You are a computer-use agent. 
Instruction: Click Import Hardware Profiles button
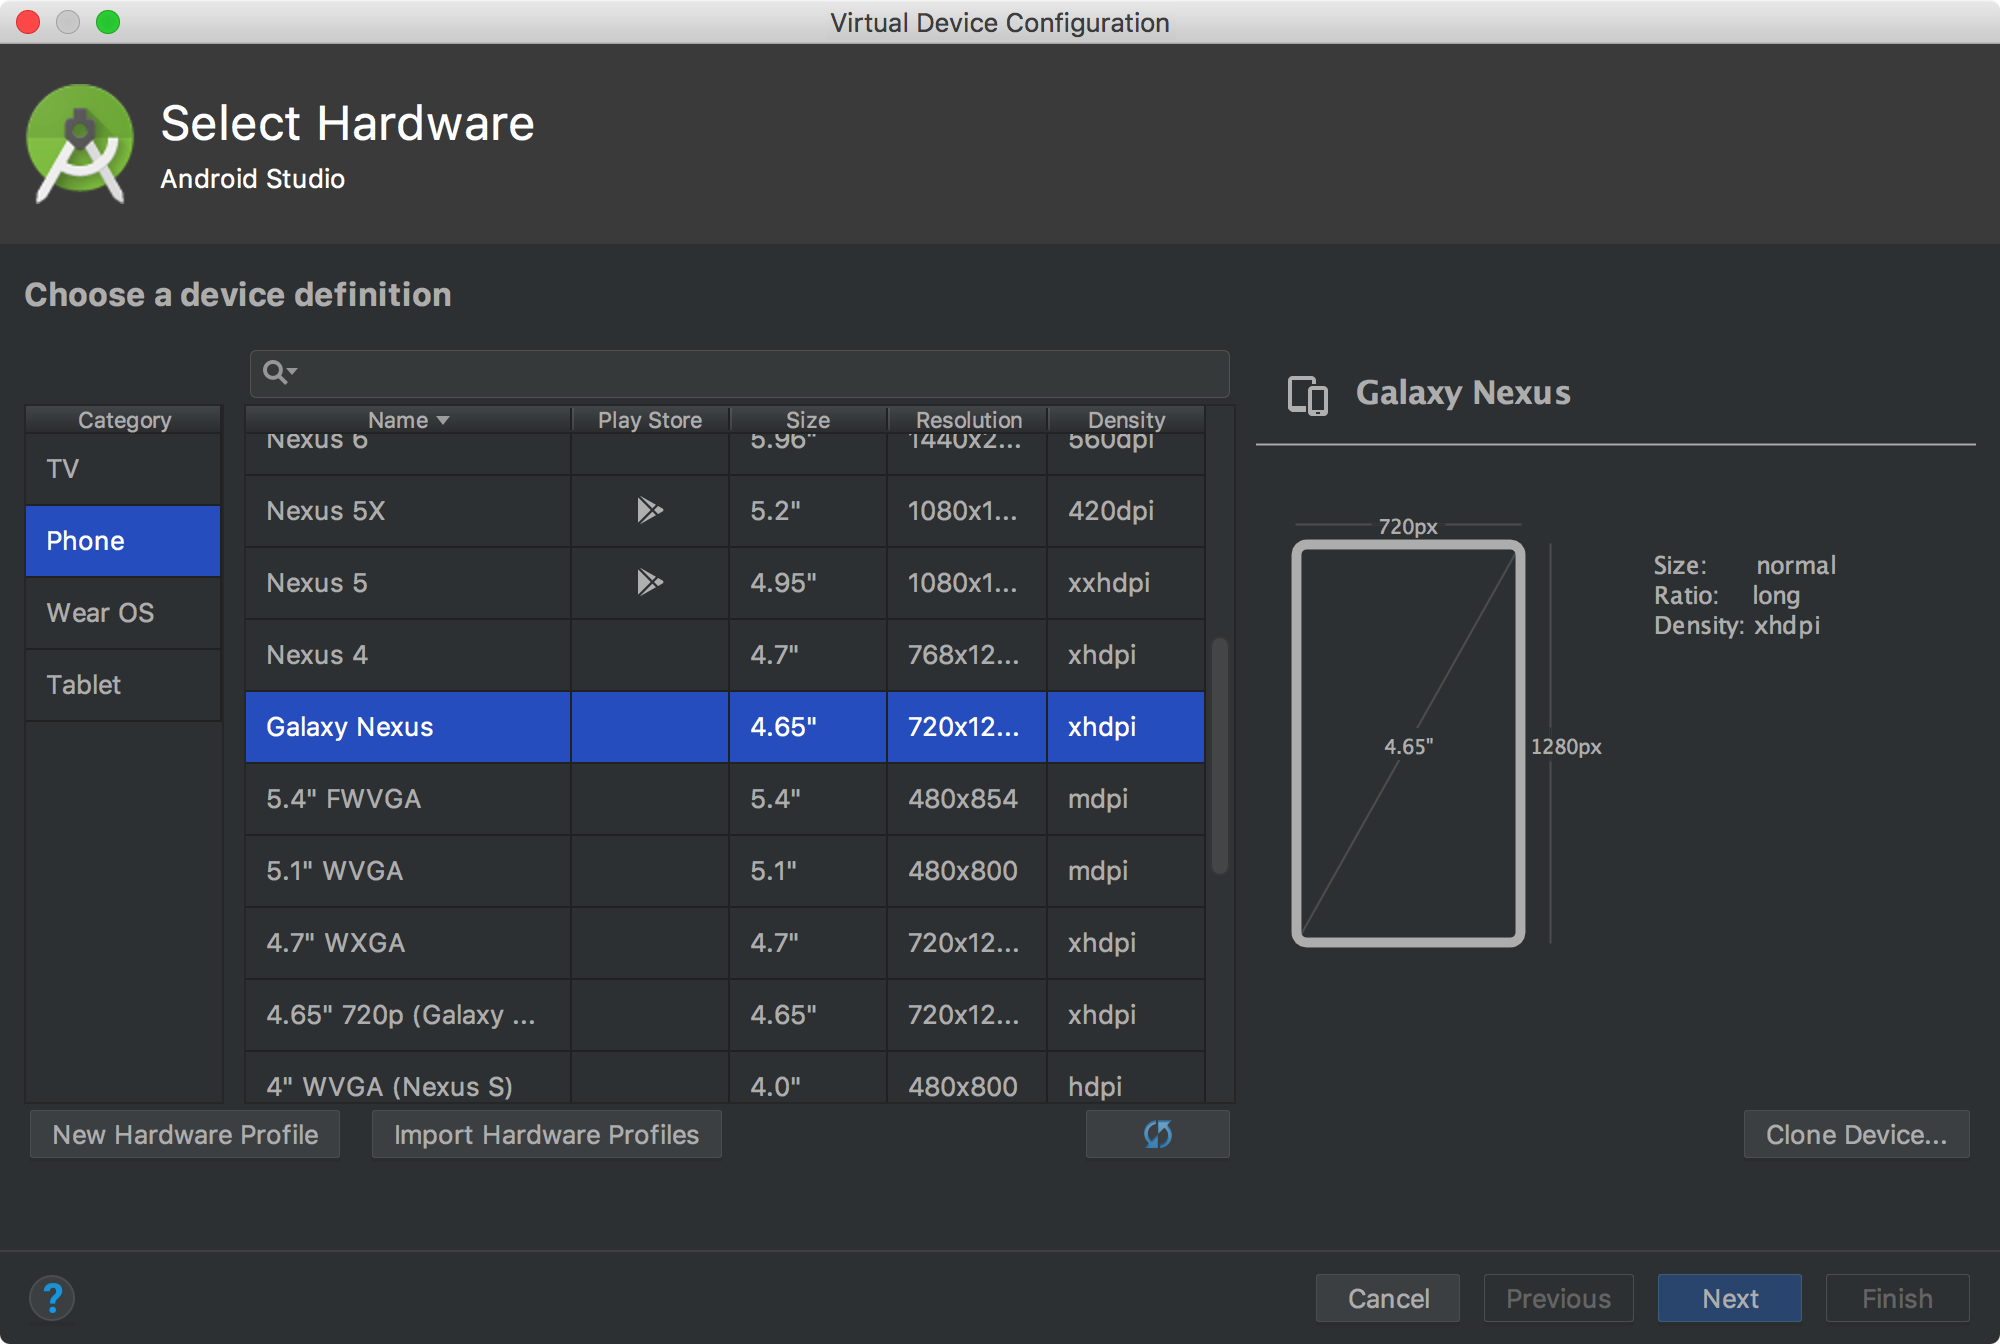click(x=546, y=1134)
